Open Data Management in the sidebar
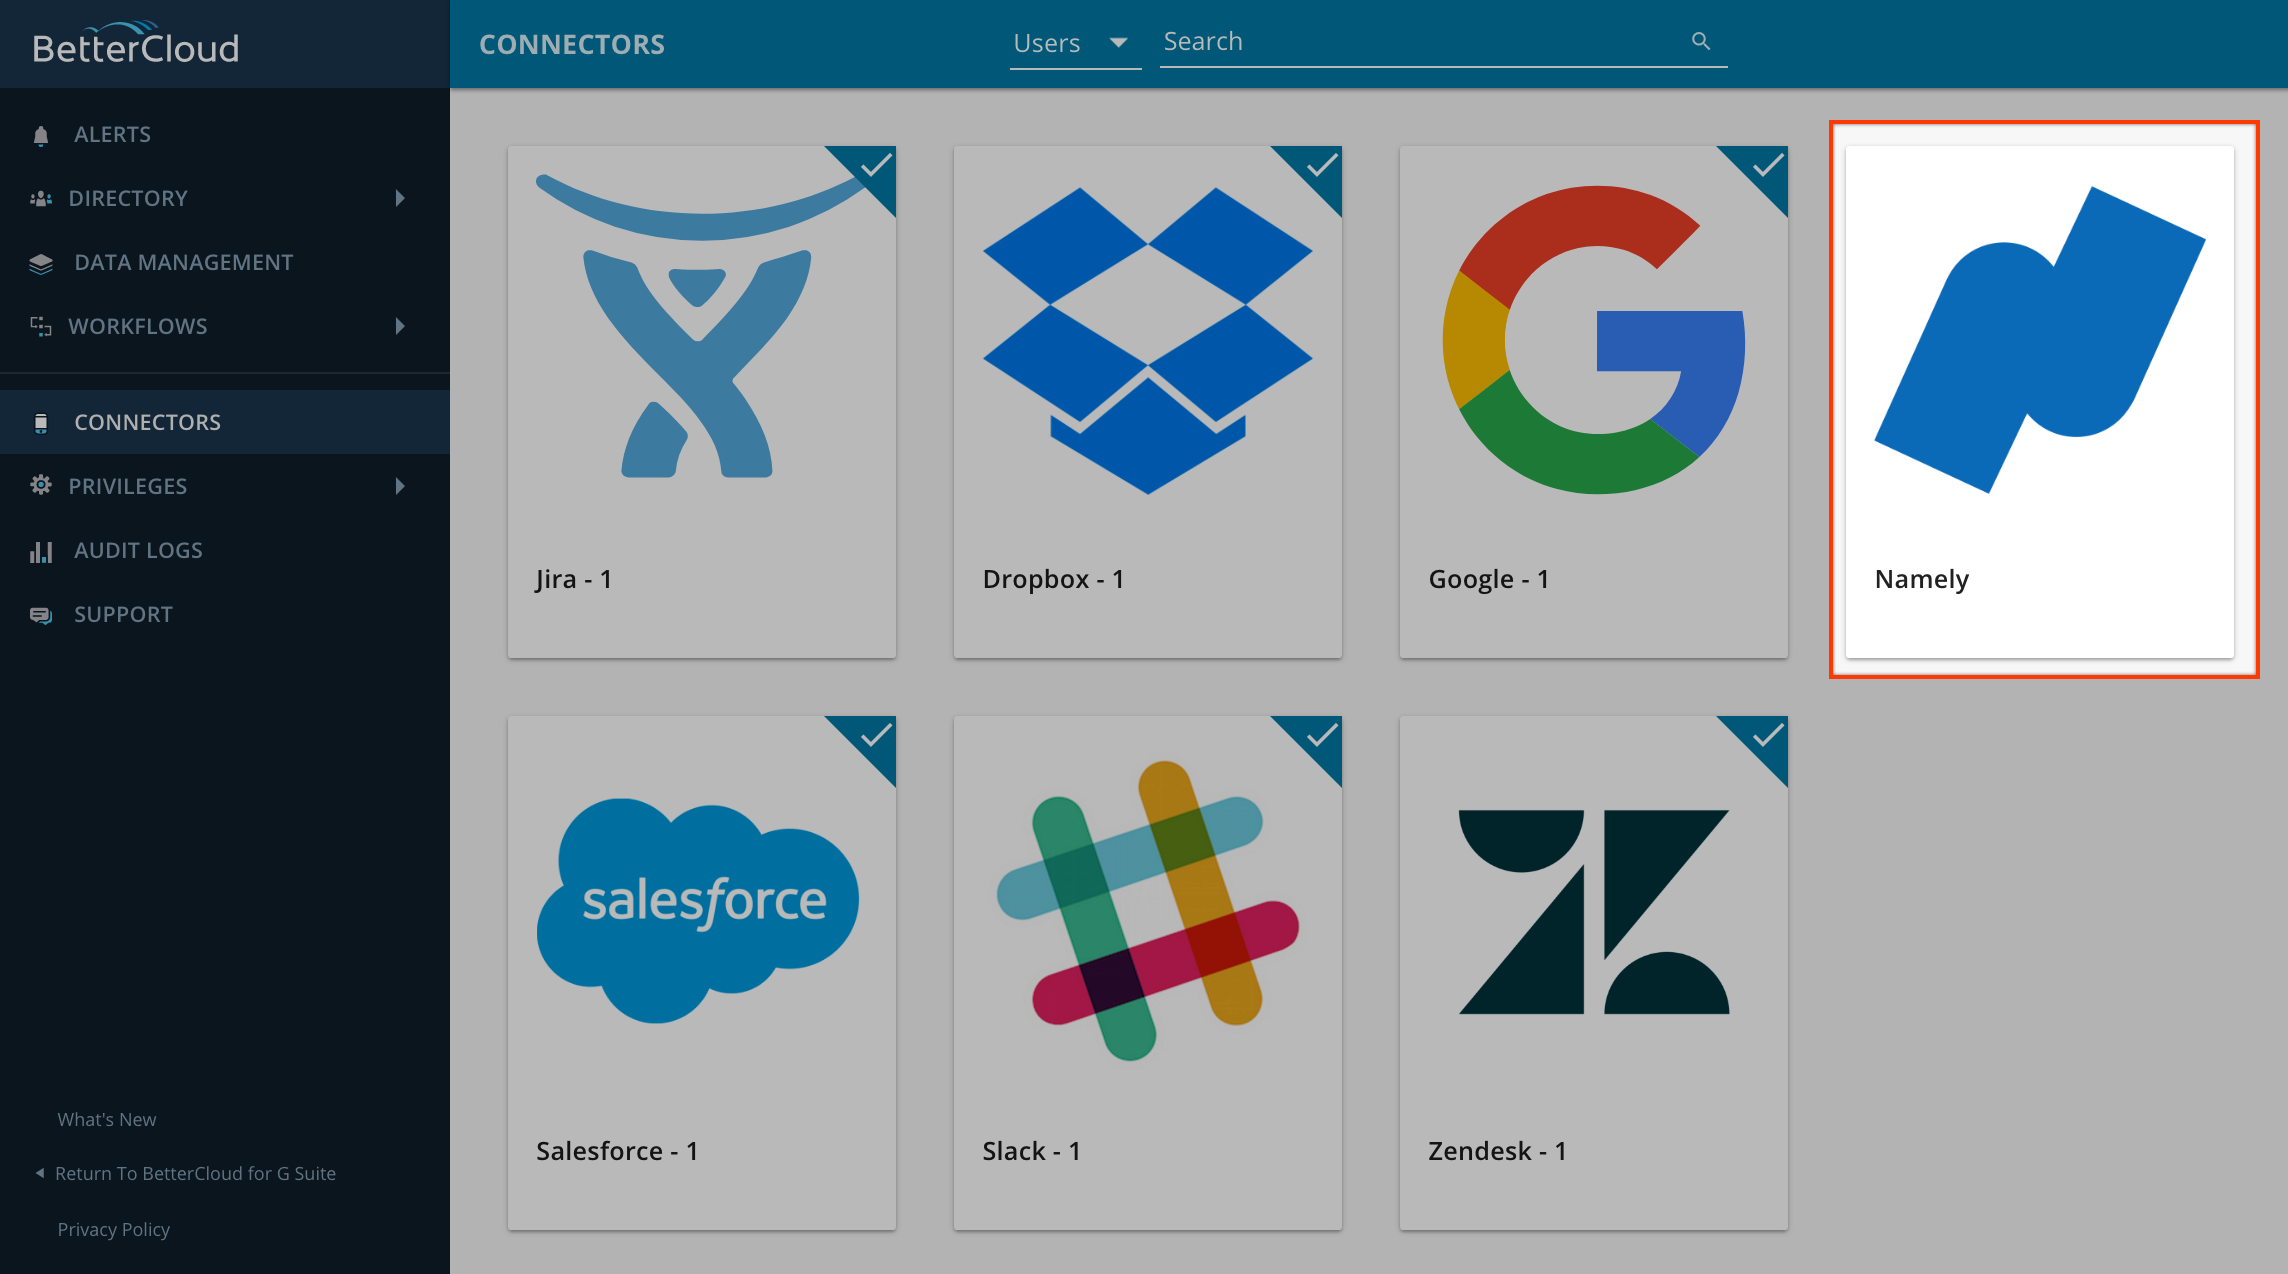 (225, 262)
